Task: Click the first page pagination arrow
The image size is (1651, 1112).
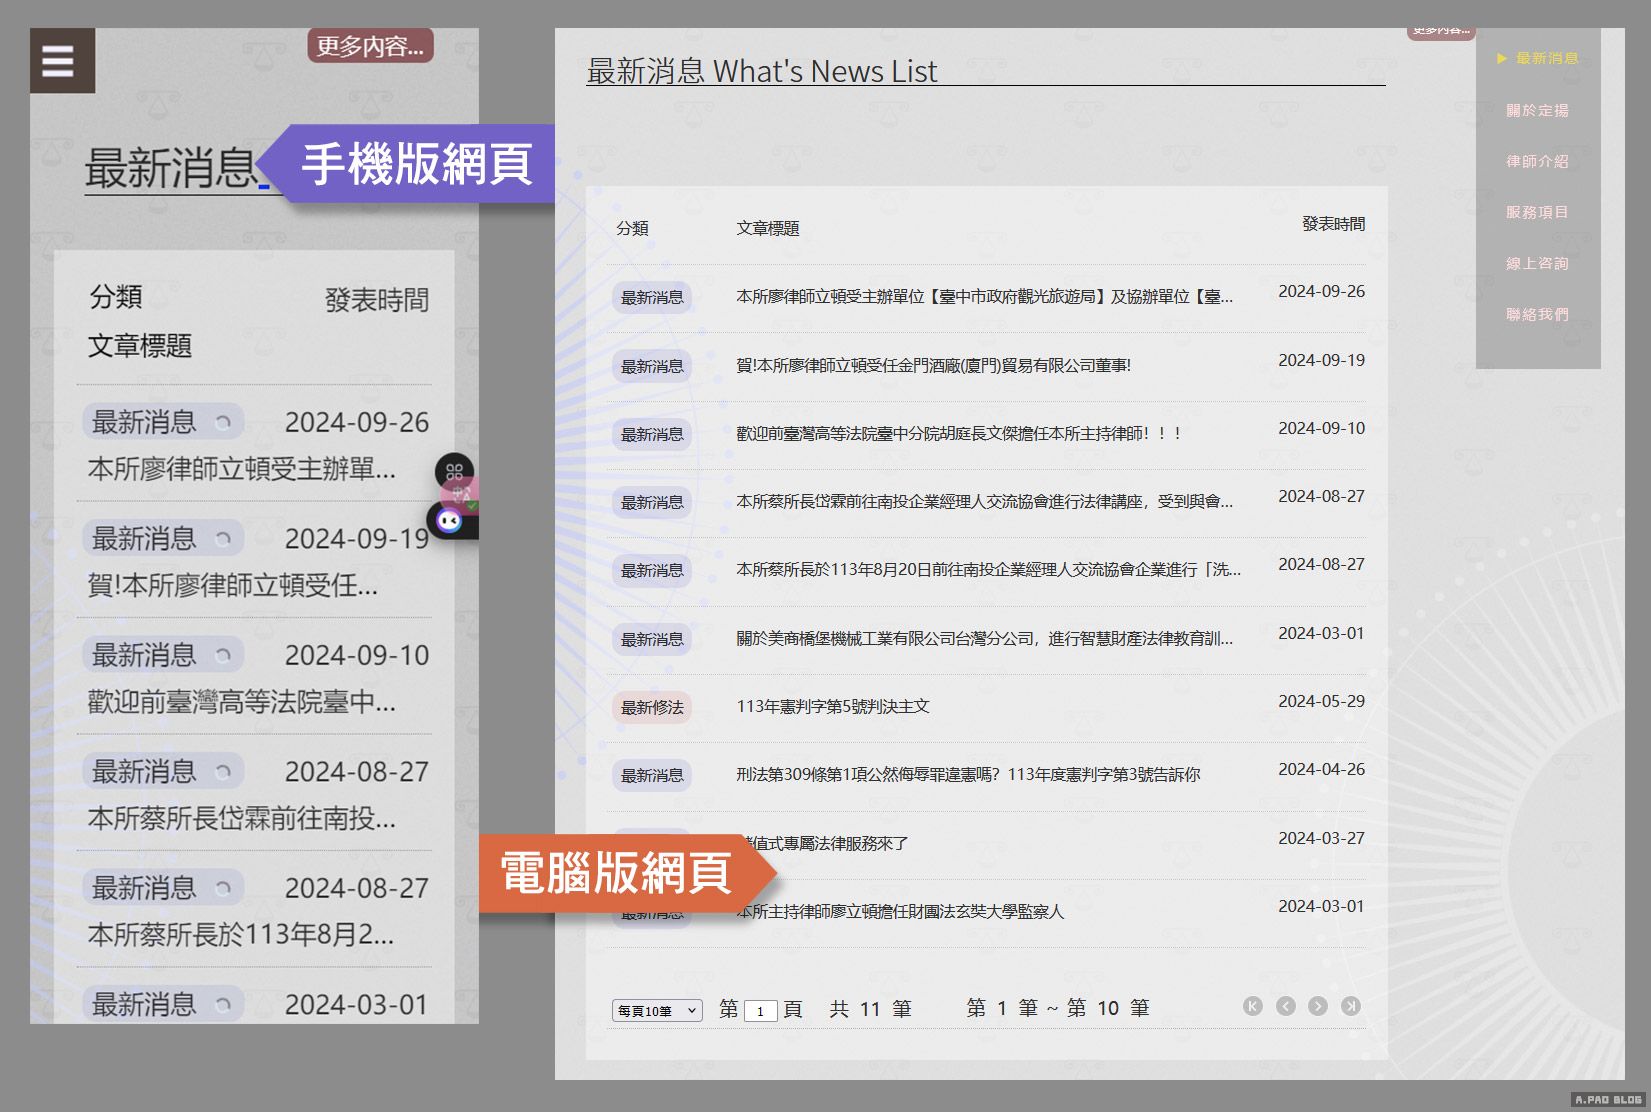Action: pos(1252,1006)
